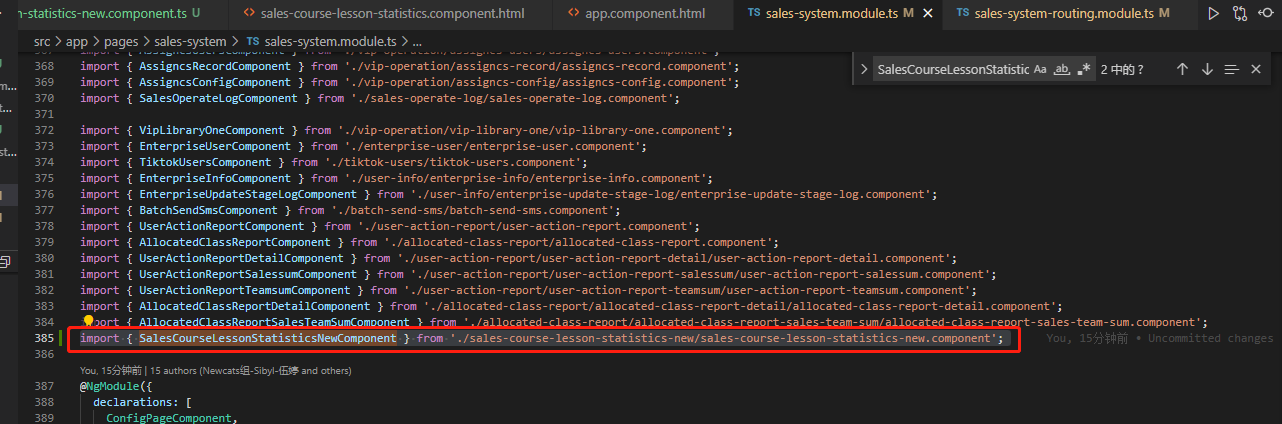
Task: Open the compare changes icon in editor toolbar
Action: [1240, 14]
